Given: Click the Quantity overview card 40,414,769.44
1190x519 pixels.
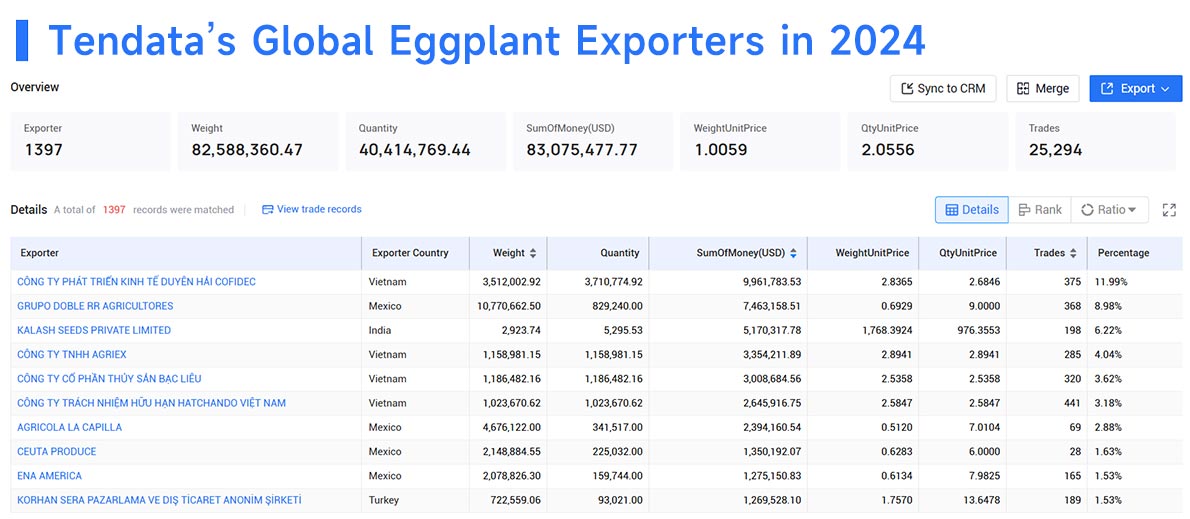Looking at the screenshot, I should (426, 141).
